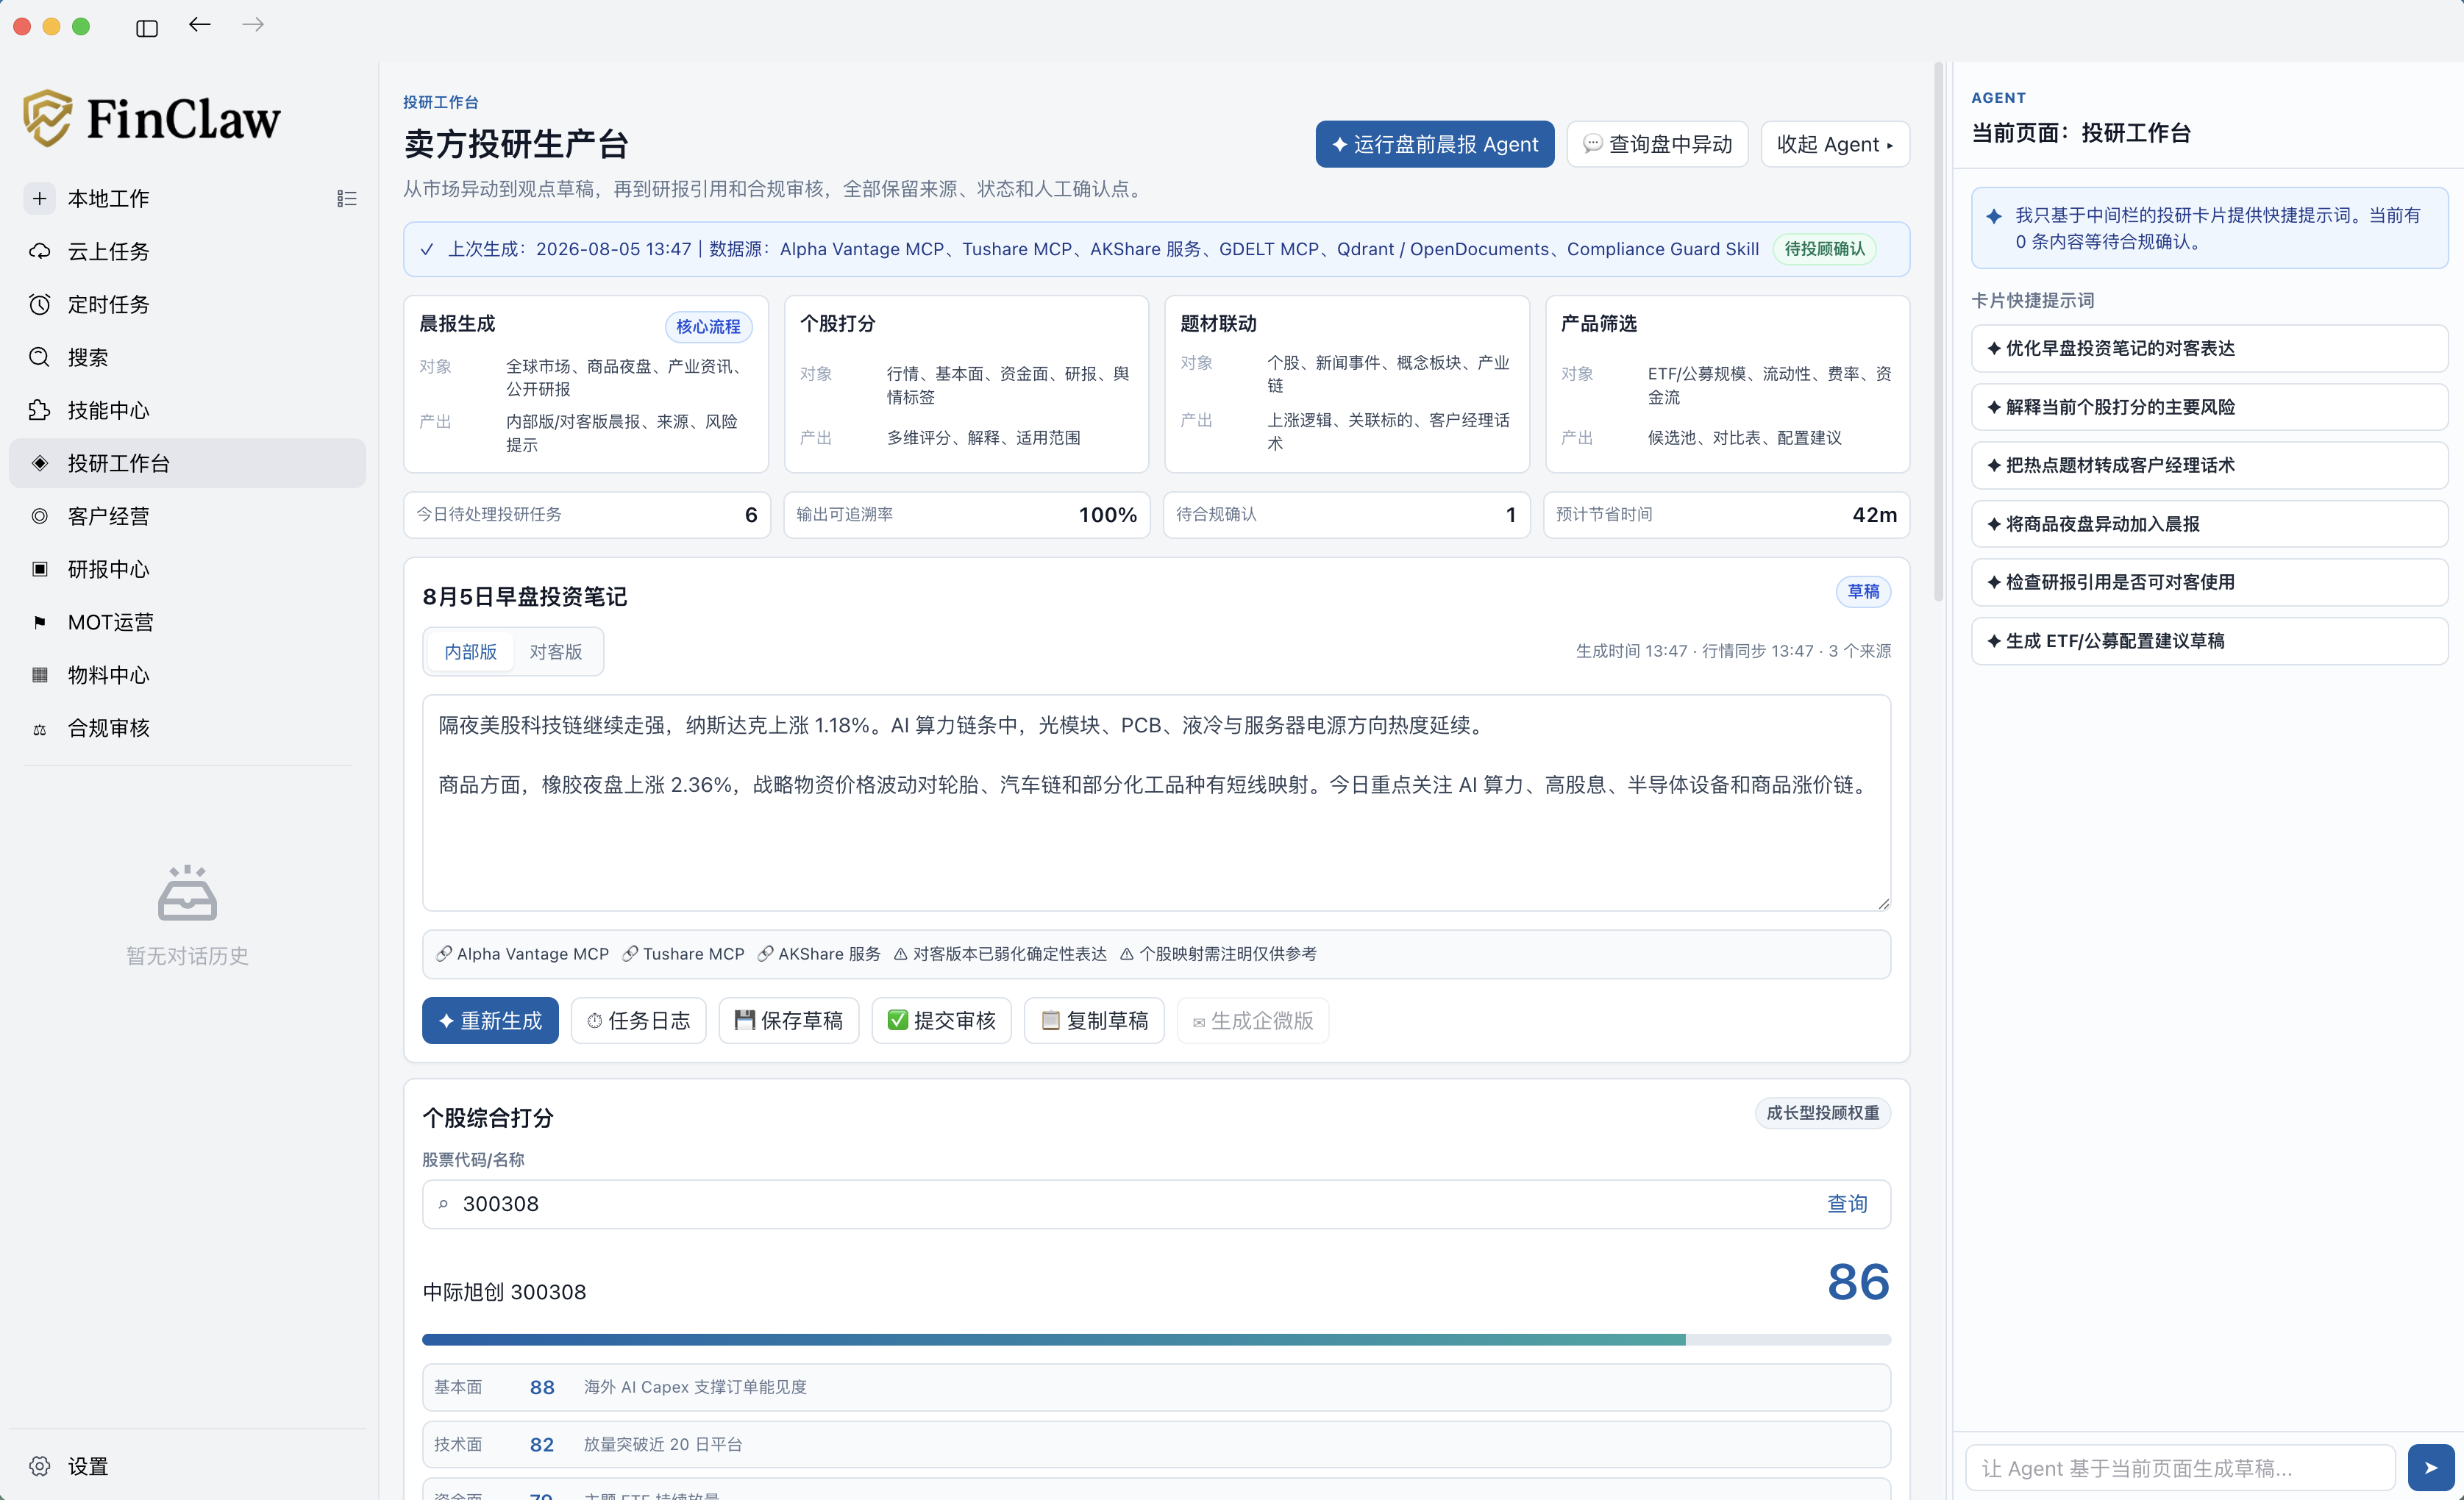2464x1500 pixels.
Task: Go forward with the right arrow
Action: [x=253, y=25]
